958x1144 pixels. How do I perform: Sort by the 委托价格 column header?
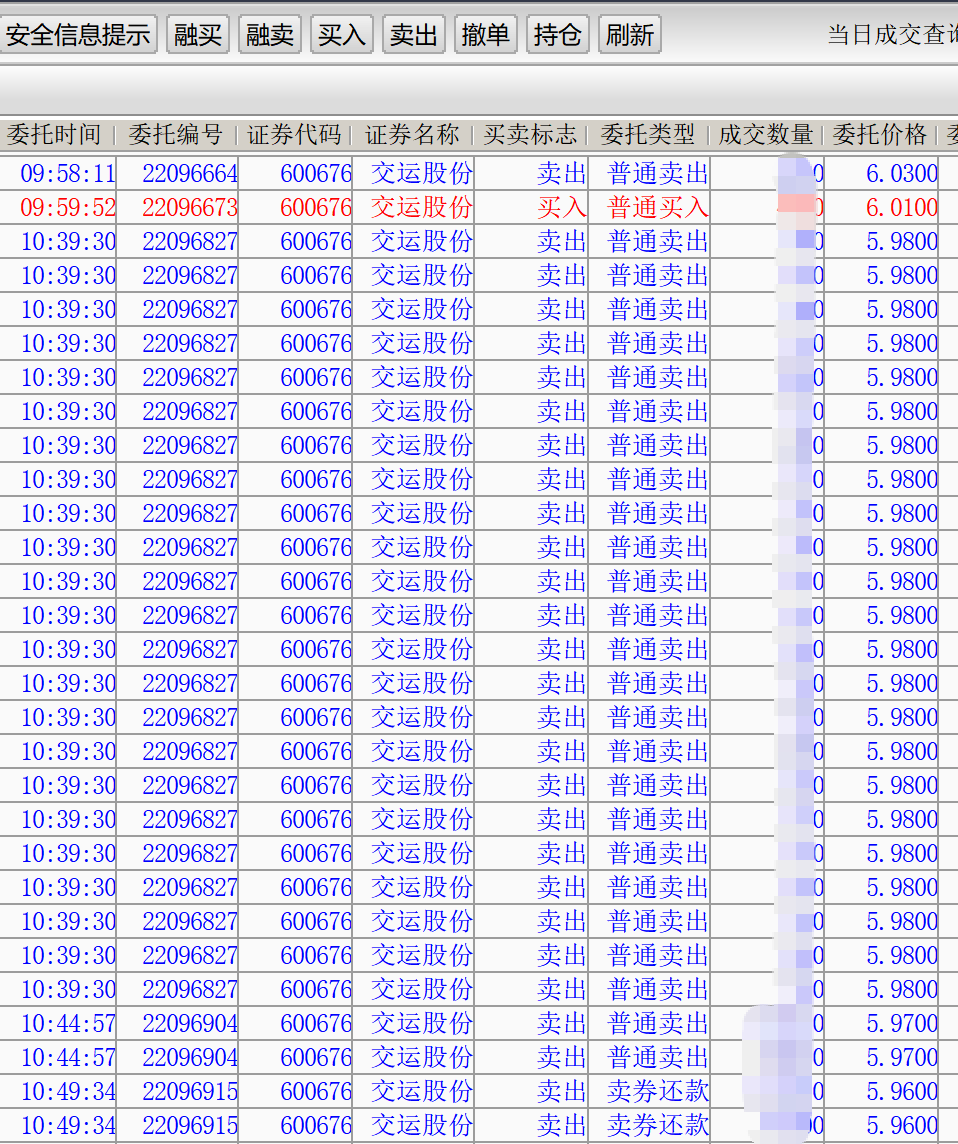880,134
